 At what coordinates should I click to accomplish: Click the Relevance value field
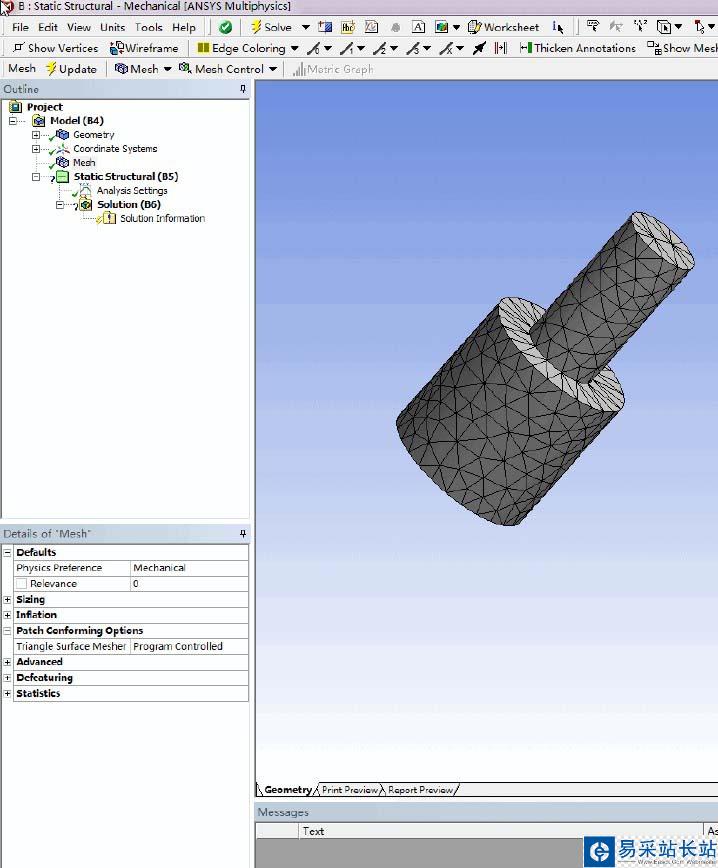[x=189, y=583]
